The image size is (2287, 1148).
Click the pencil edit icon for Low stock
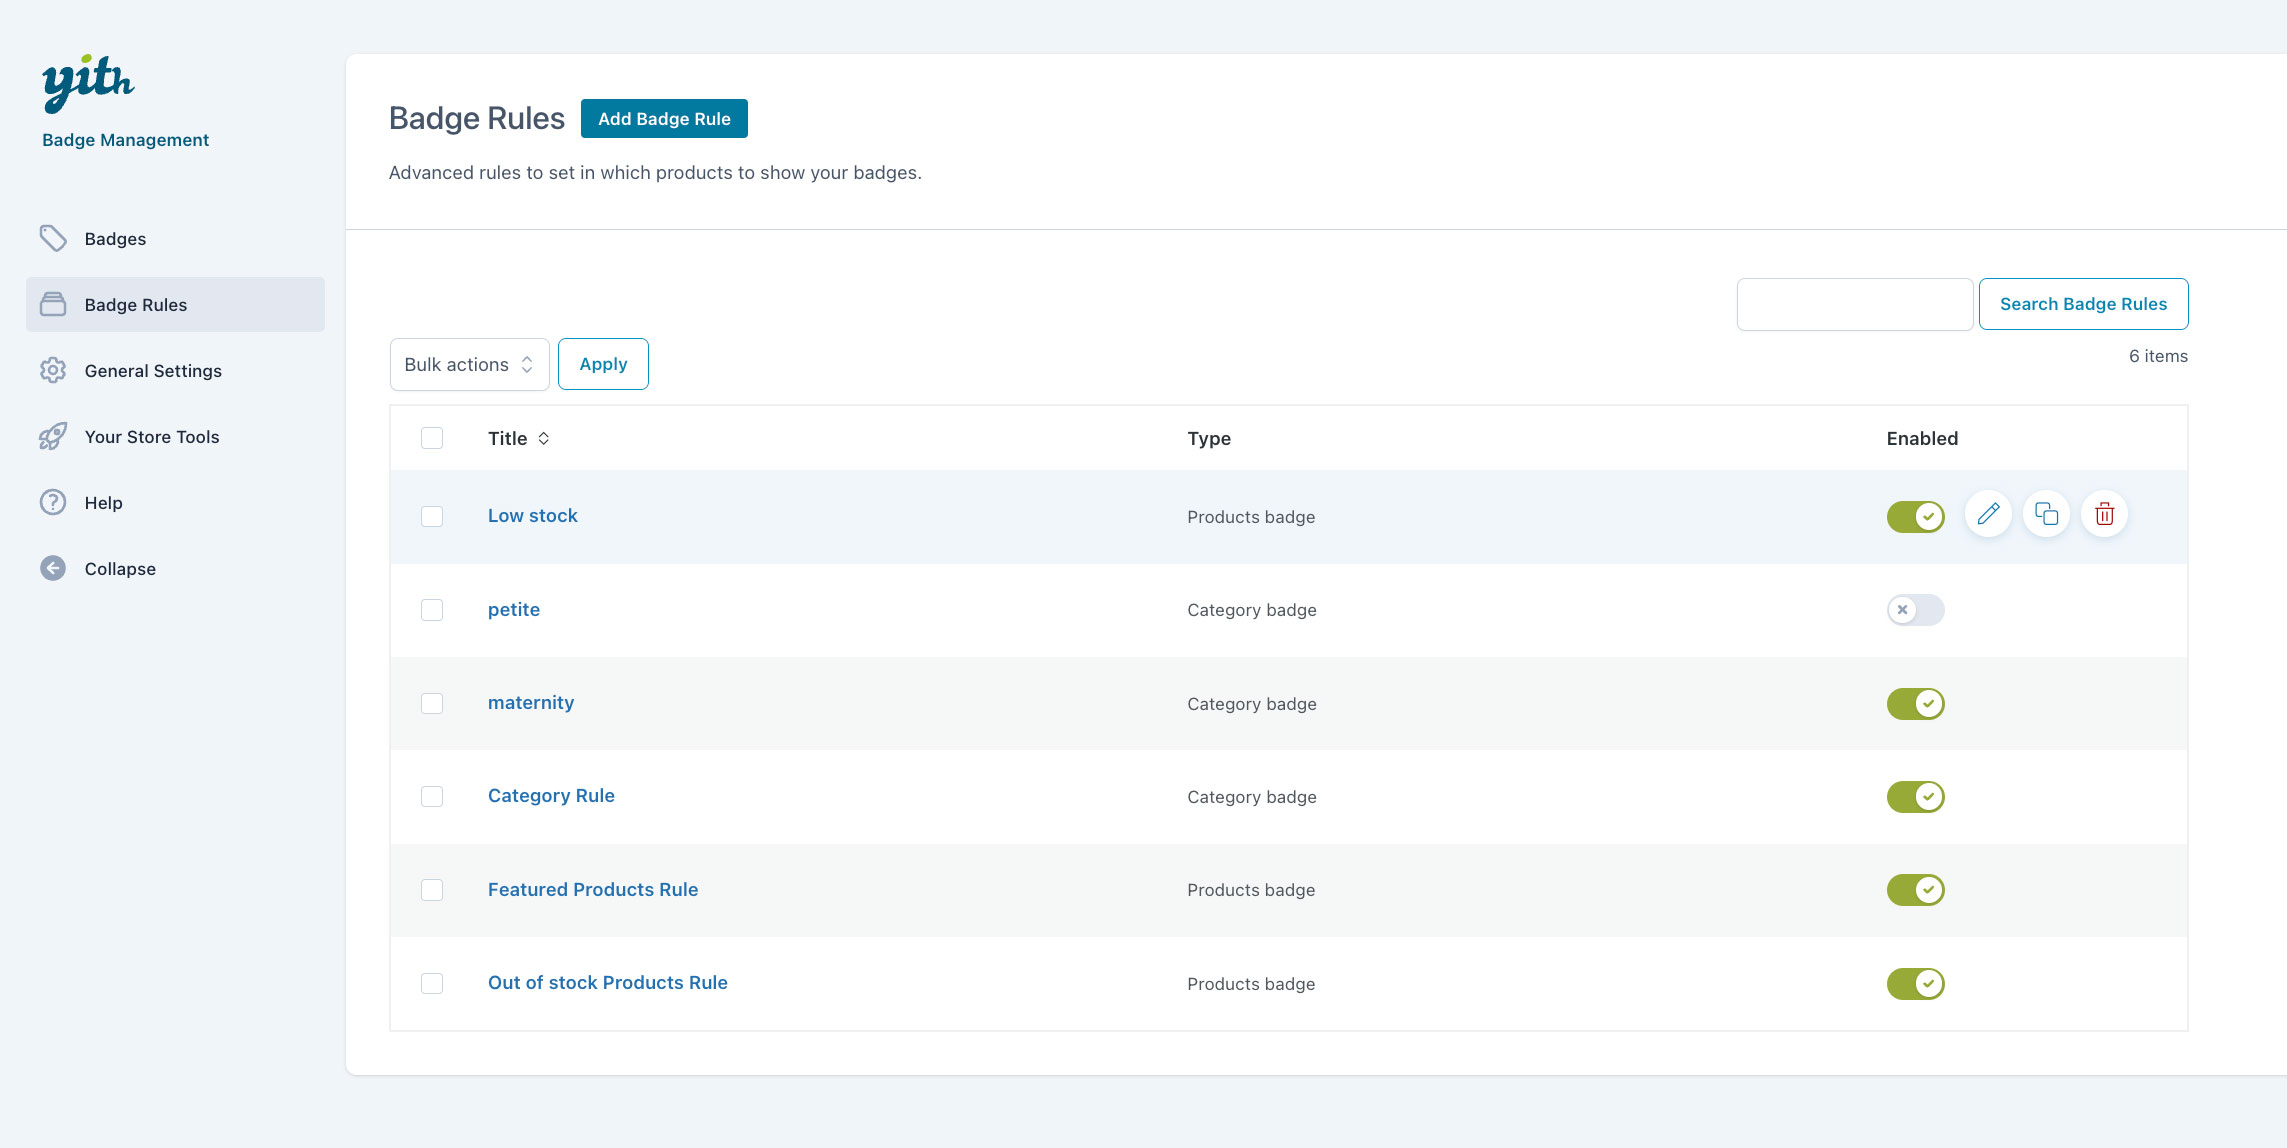click(x=1988, y=514)
